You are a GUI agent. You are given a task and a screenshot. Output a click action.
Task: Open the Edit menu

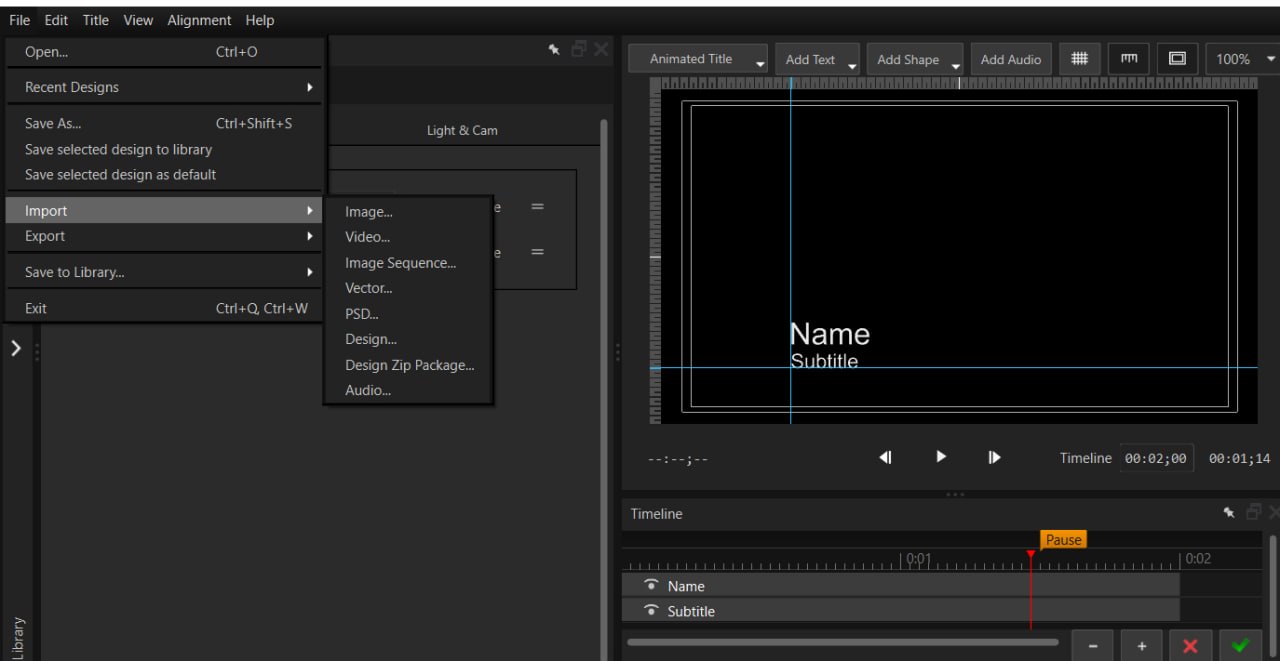[x=56, y=20]
